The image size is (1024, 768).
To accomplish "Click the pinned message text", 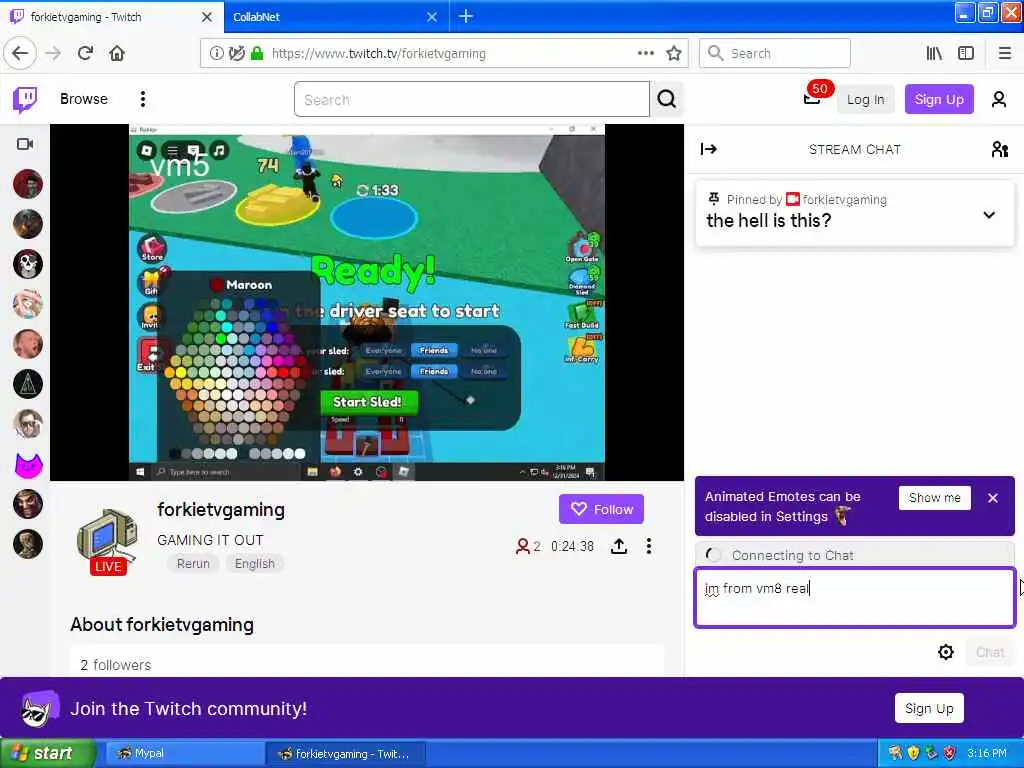I will pyautogui.click(x=769, y=221).
